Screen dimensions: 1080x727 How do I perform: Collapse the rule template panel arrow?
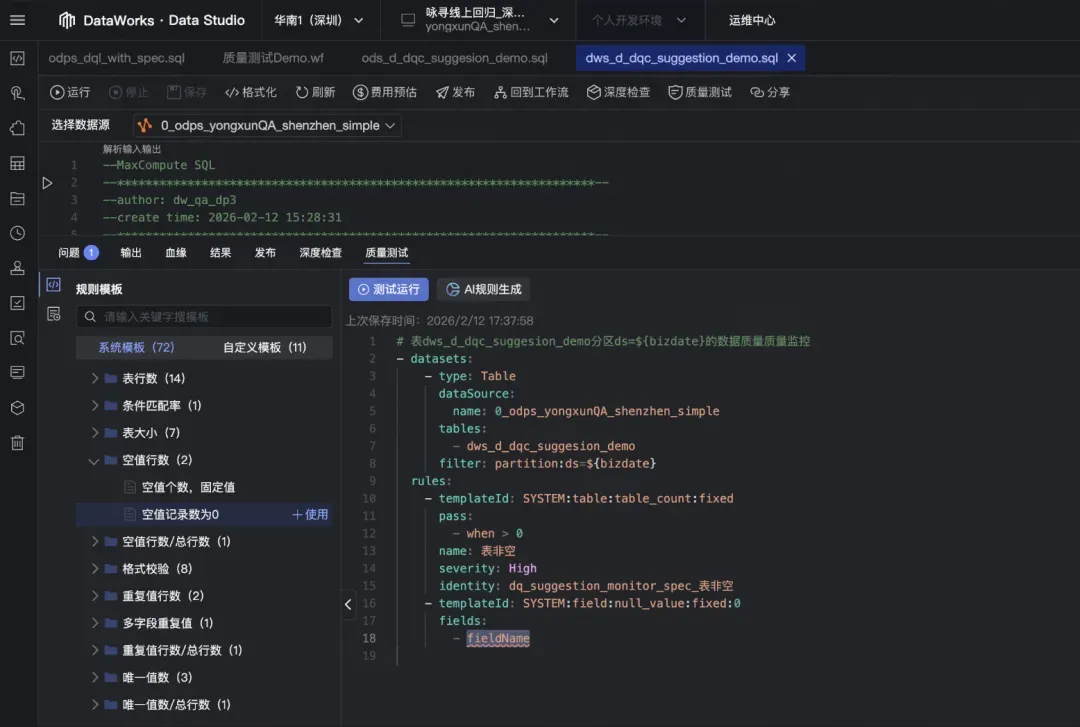(x=348, y=604)
